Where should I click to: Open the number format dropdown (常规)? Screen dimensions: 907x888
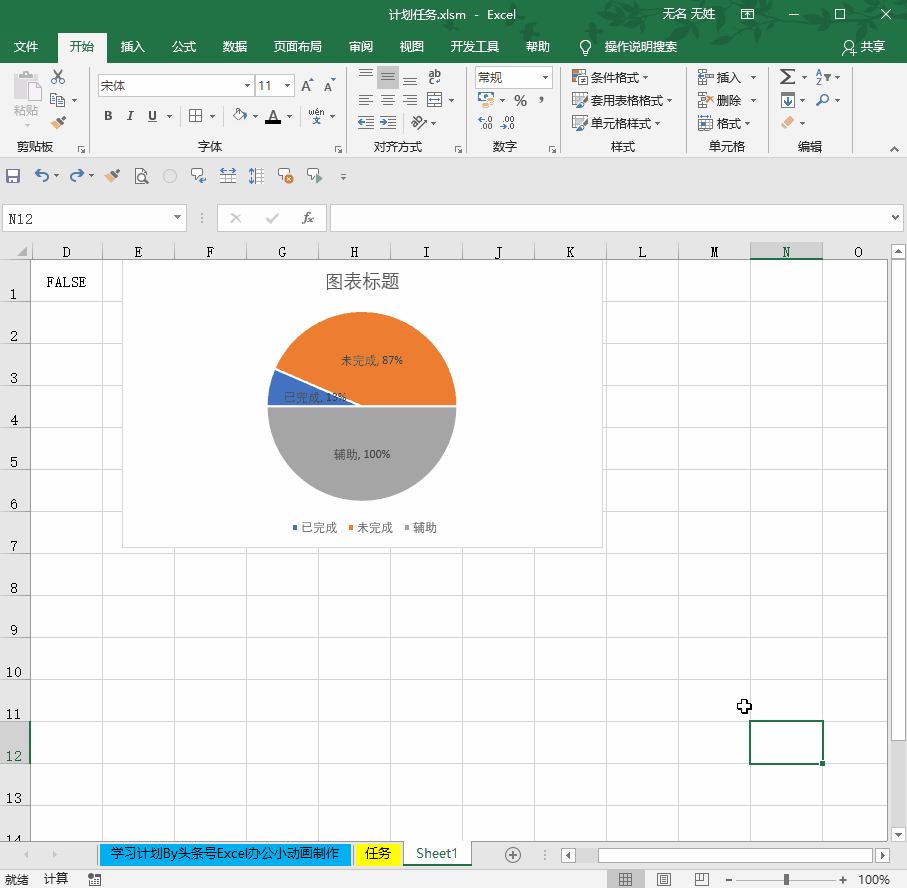pyautogui.click(x=545, y=77)
